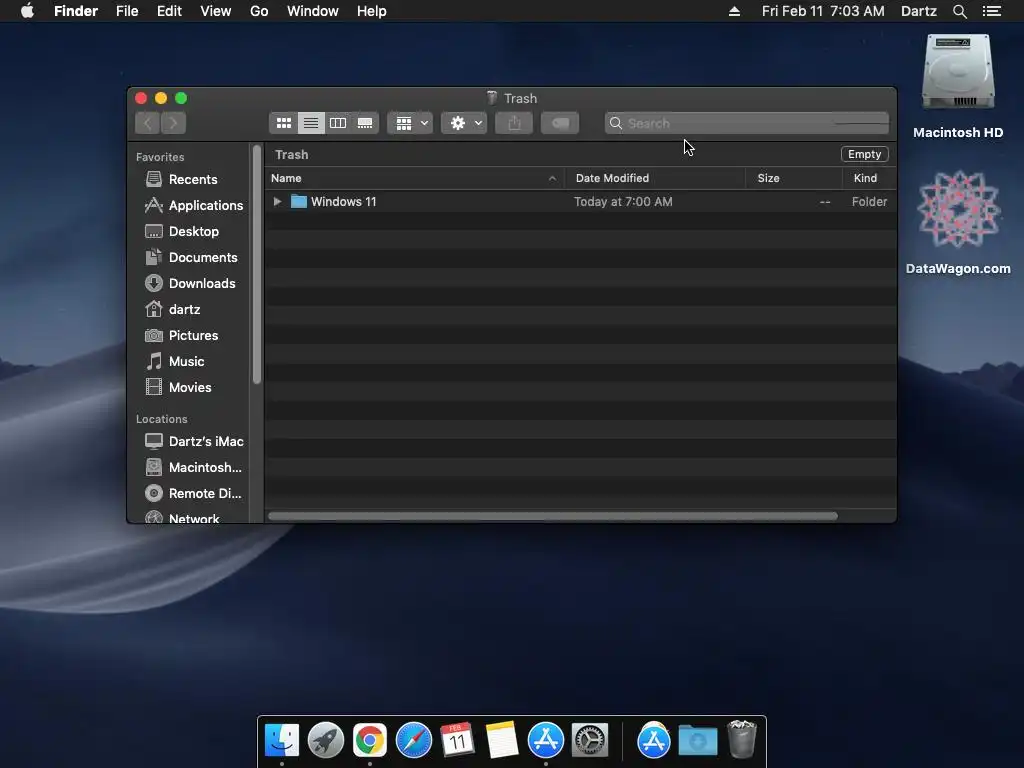Image resolution: width=1024 pixels, height=768 pixels.
Task: Sort by the Kind column header
Action: pos(869,178)
